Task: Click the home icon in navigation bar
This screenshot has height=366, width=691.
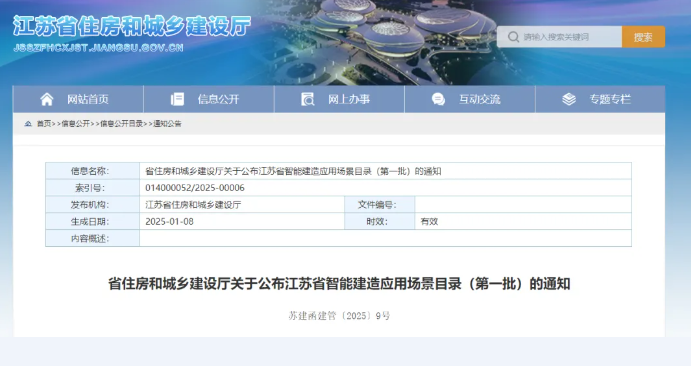Action: coord(47,99)
